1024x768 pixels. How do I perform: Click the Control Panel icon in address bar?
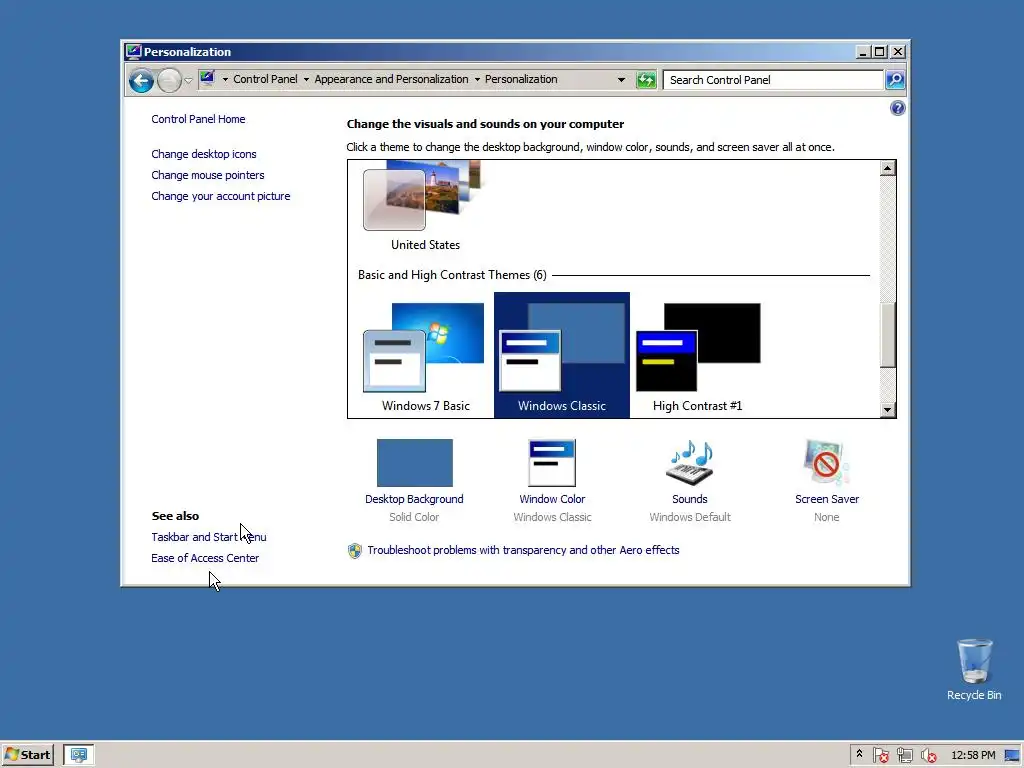click(207, 79)
